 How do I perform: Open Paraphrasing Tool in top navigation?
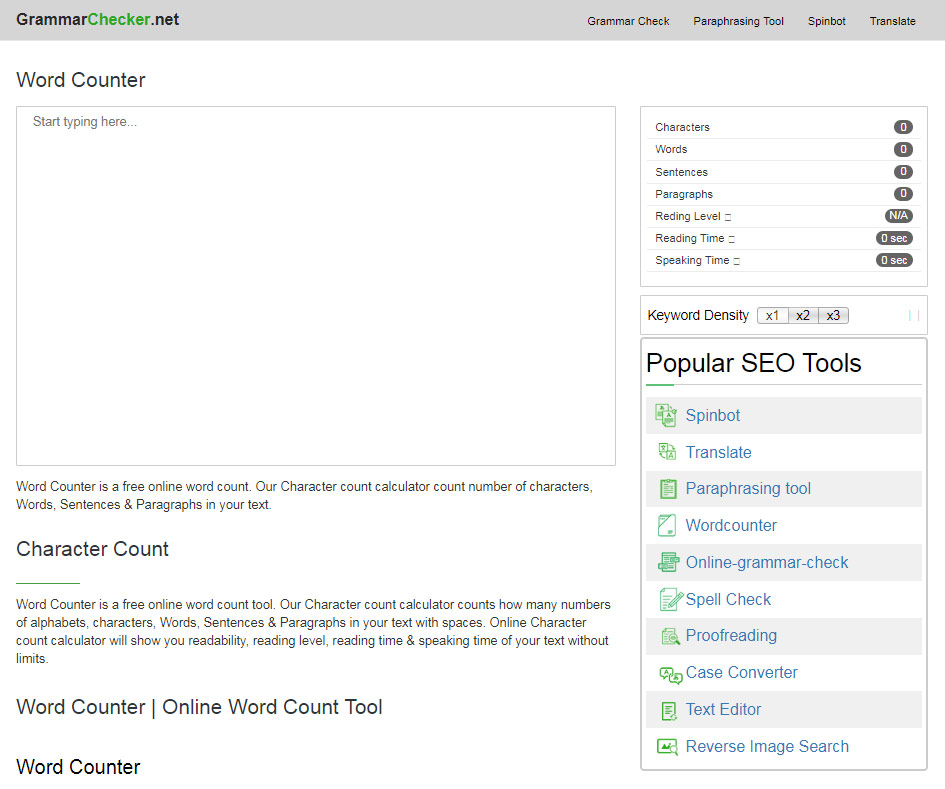(738, 21)
